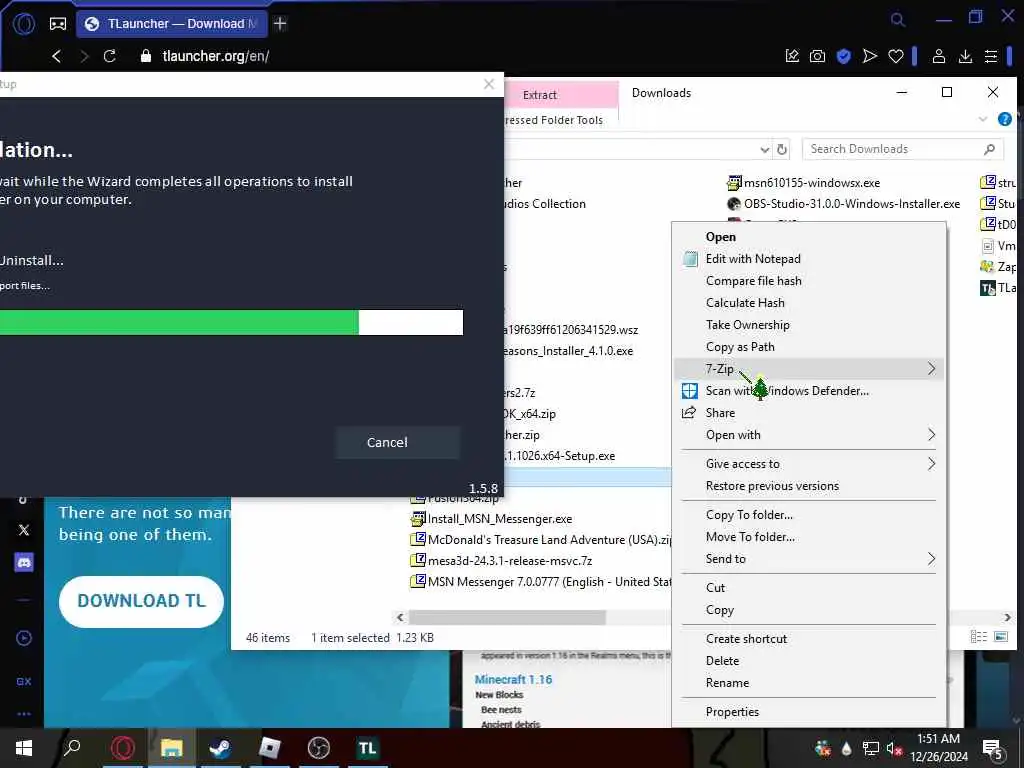Click the Opera browser logo icon
Viewport: 1024px width, 768px height.
24,24
